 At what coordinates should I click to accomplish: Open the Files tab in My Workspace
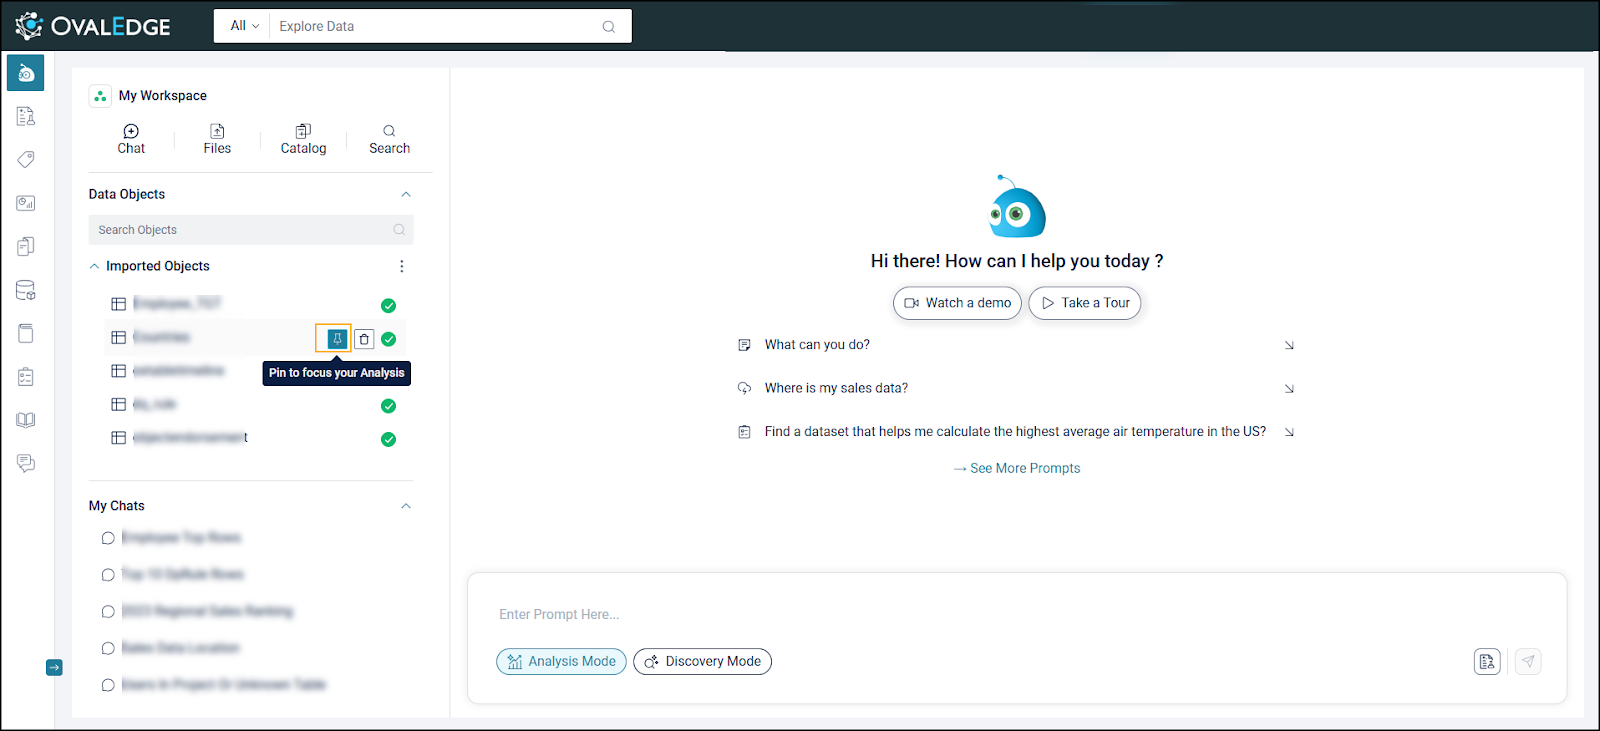(217, 139)
